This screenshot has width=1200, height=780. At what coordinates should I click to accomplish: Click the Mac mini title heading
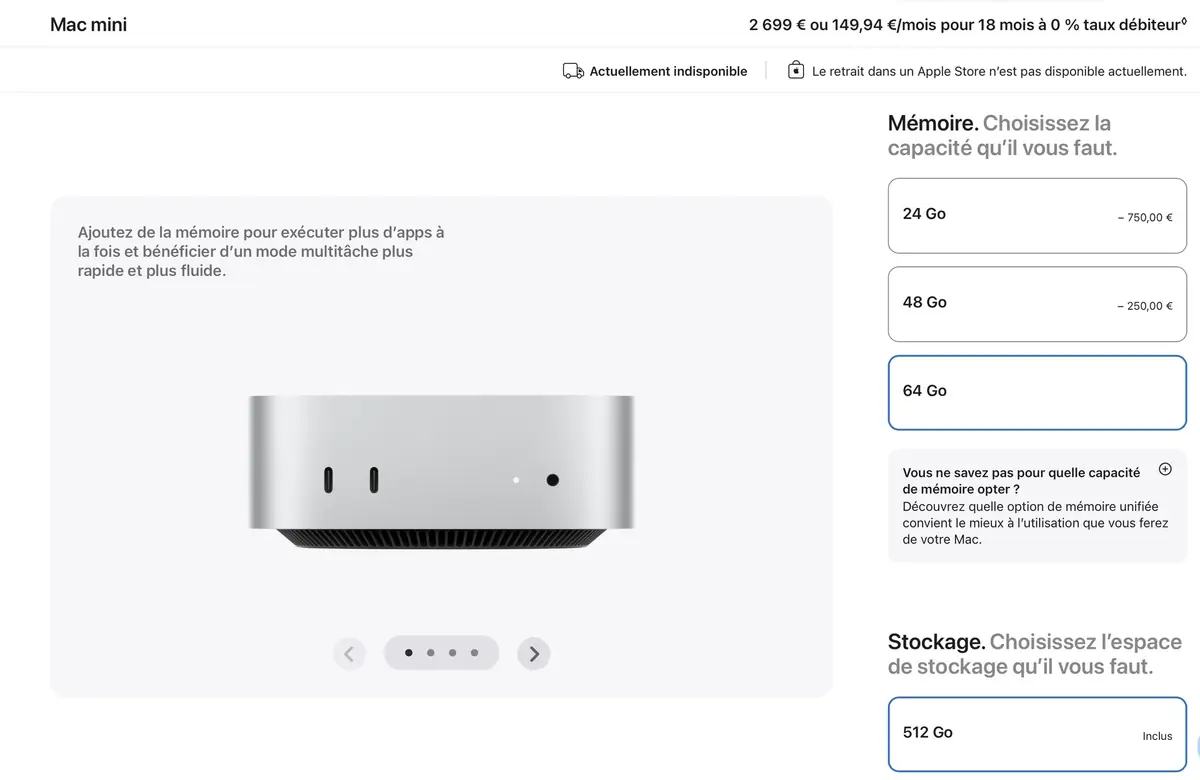(x=88, y=24)
